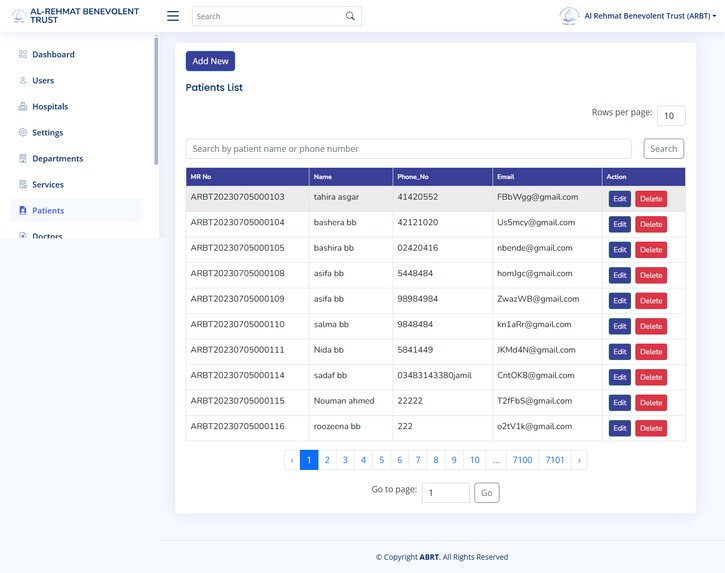
Task: Edit record ARBT20230705000108
Action: [620, 275]
